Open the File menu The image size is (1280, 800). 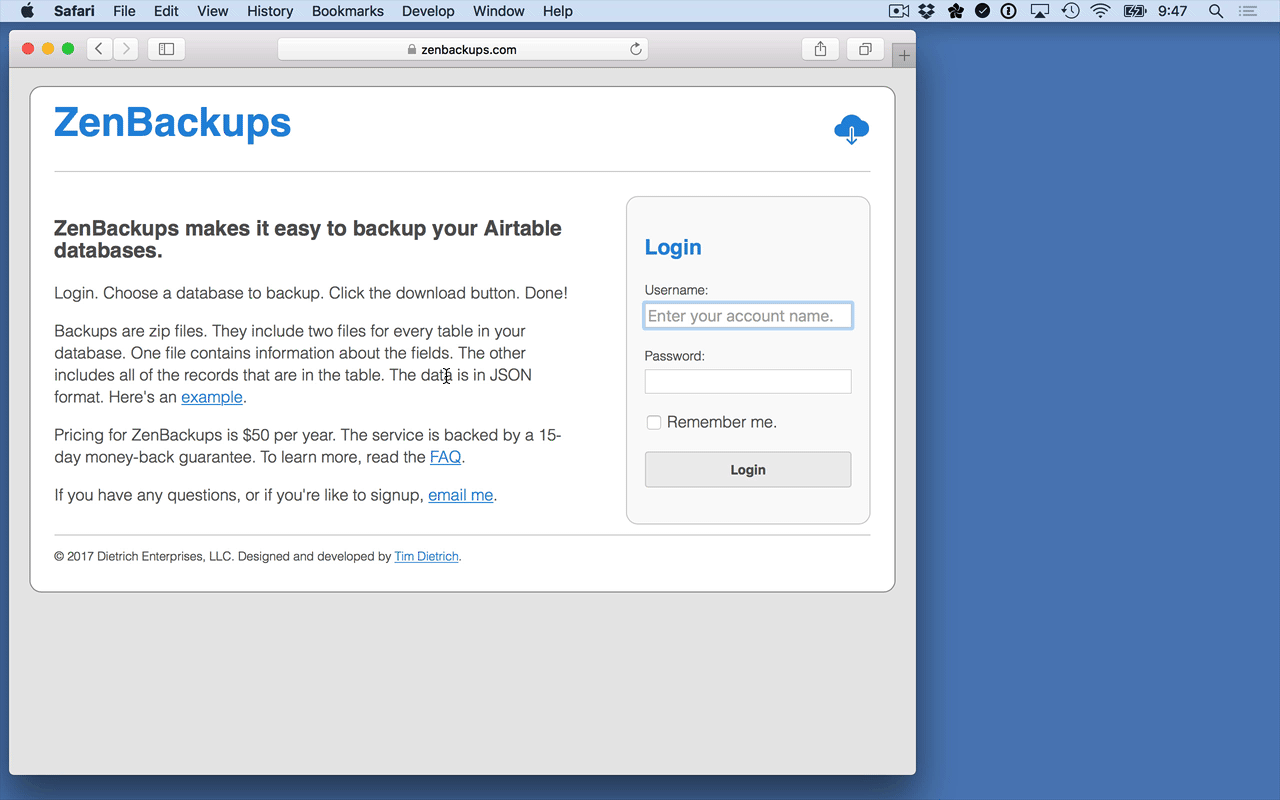124,11
